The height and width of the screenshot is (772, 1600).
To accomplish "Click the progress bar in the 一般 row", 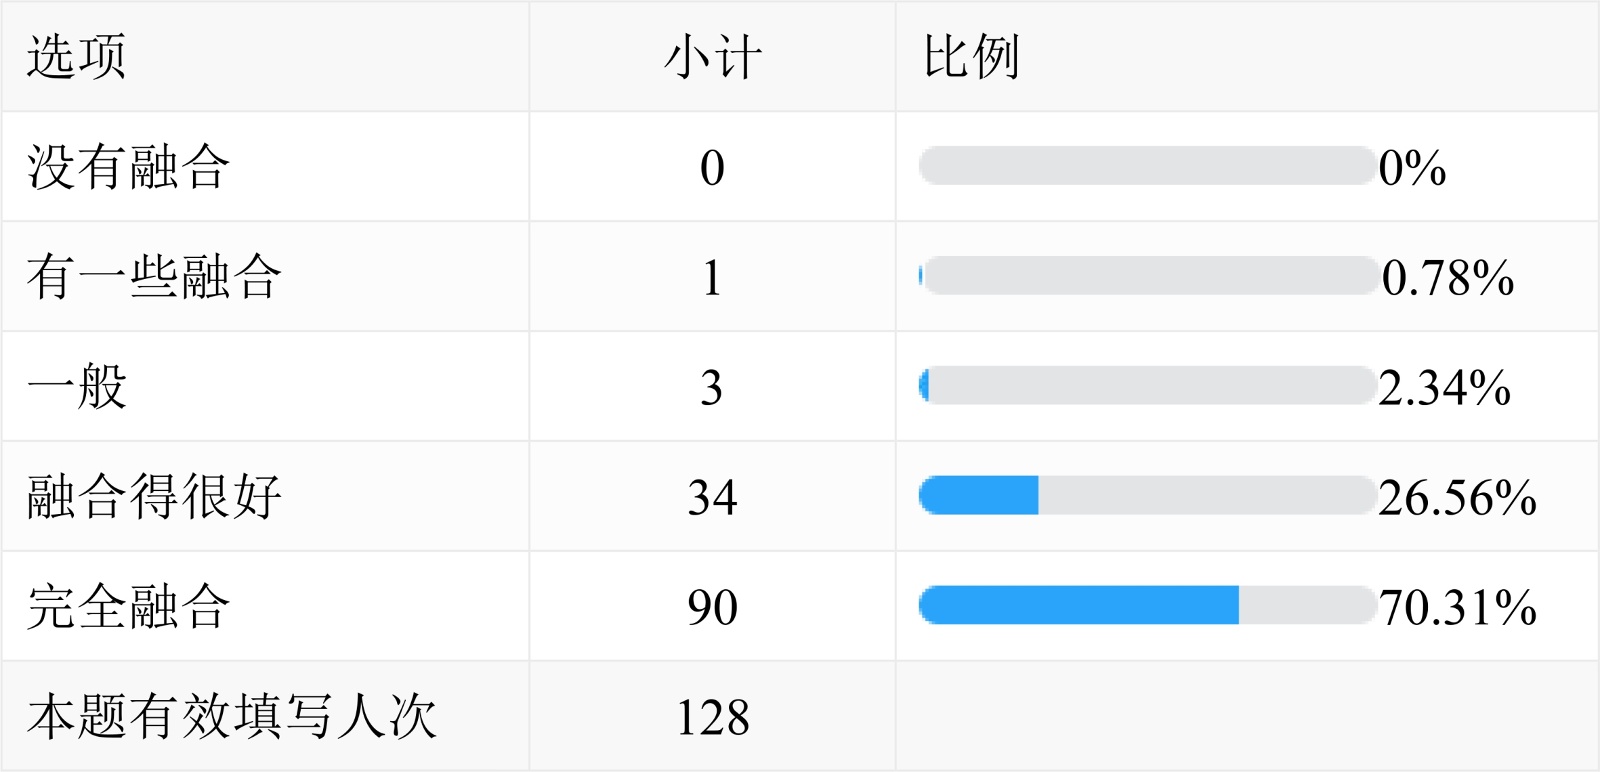I will 1146,386.
